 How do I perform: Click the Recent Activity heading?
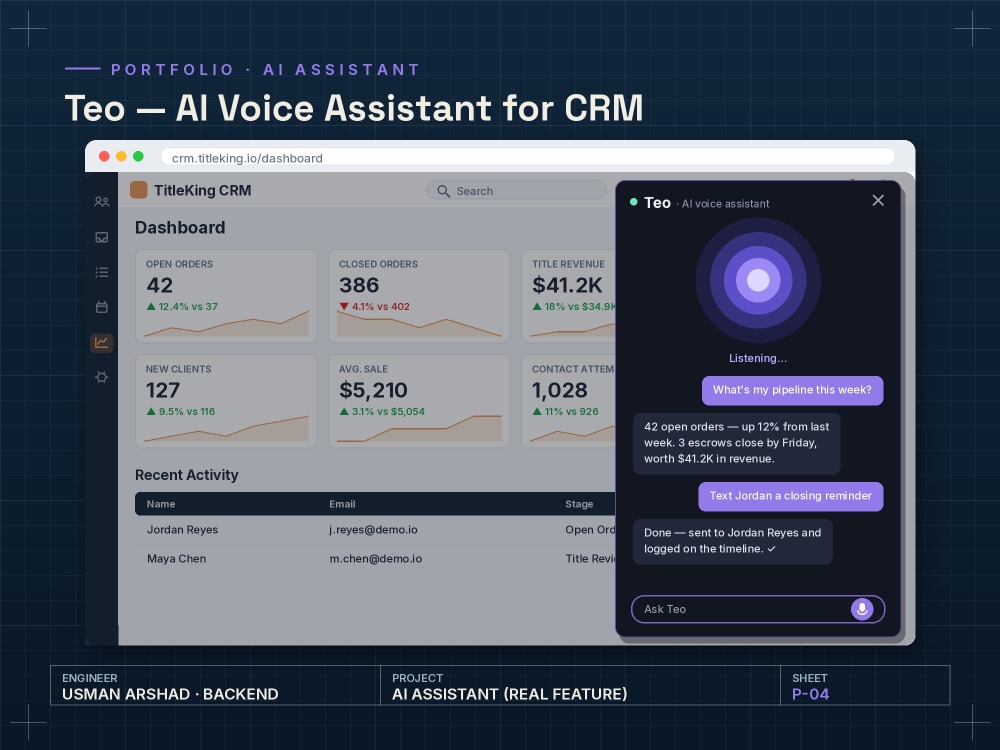coord(186,475)
